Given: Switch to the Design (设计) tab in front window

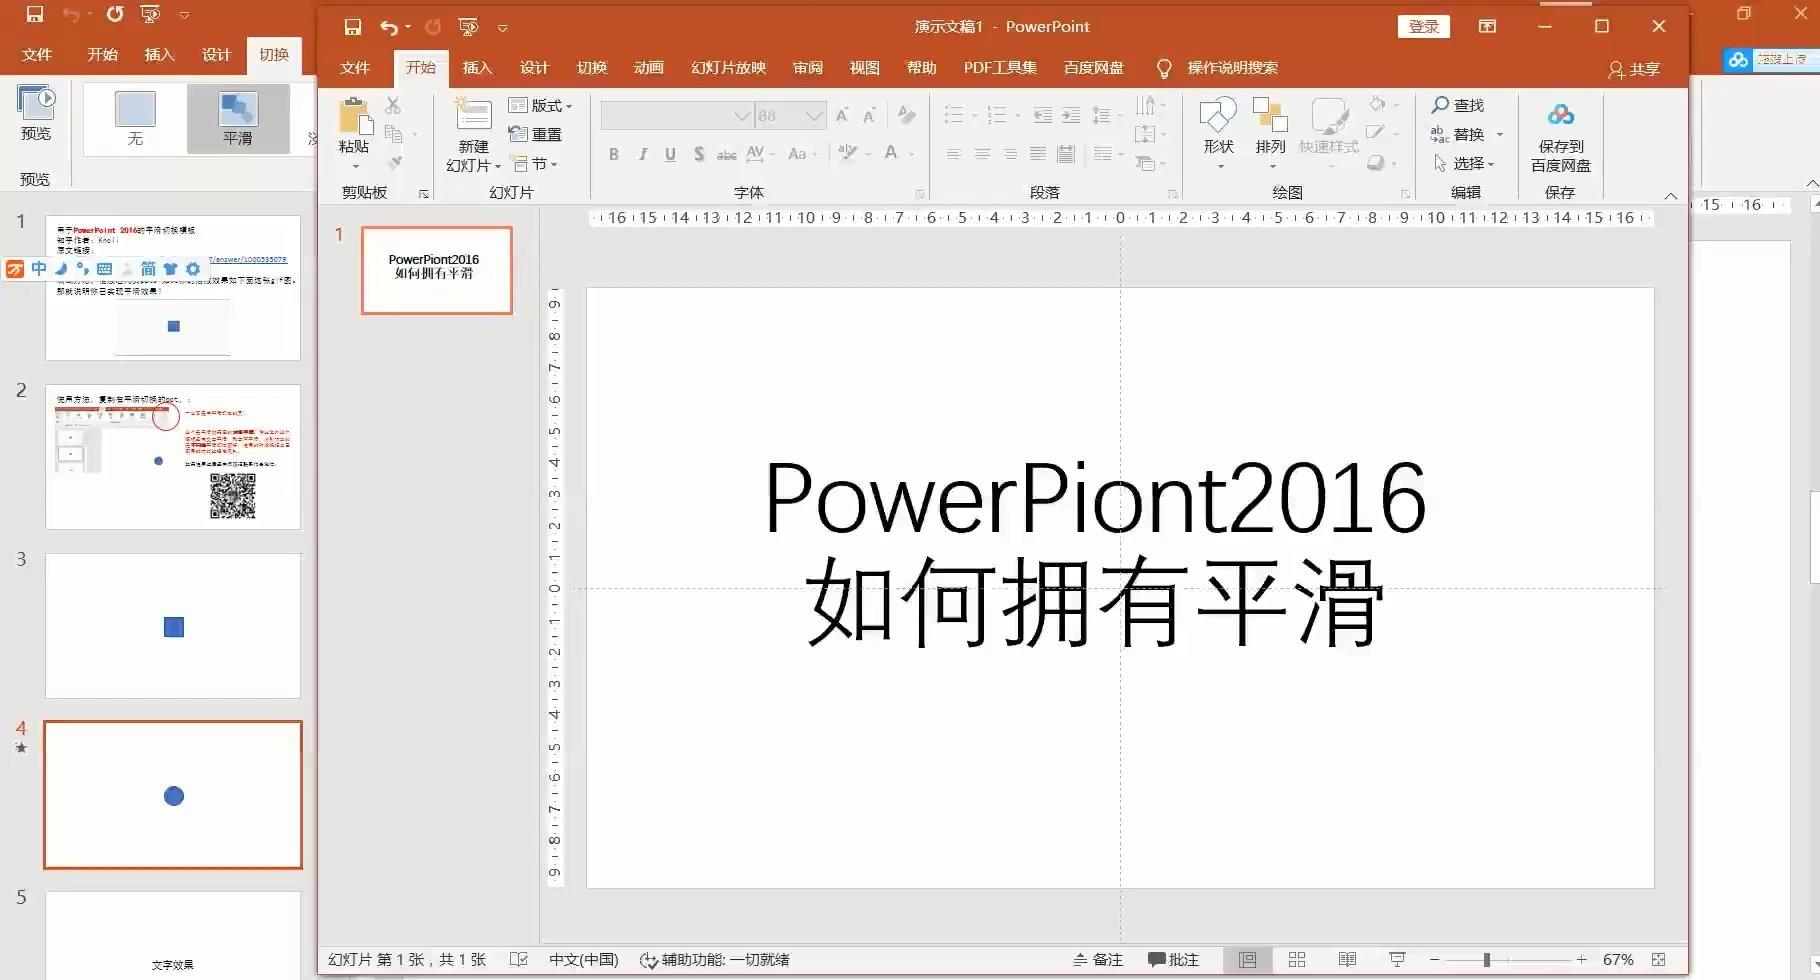Looking at the screenshot, I should [534, 68].
